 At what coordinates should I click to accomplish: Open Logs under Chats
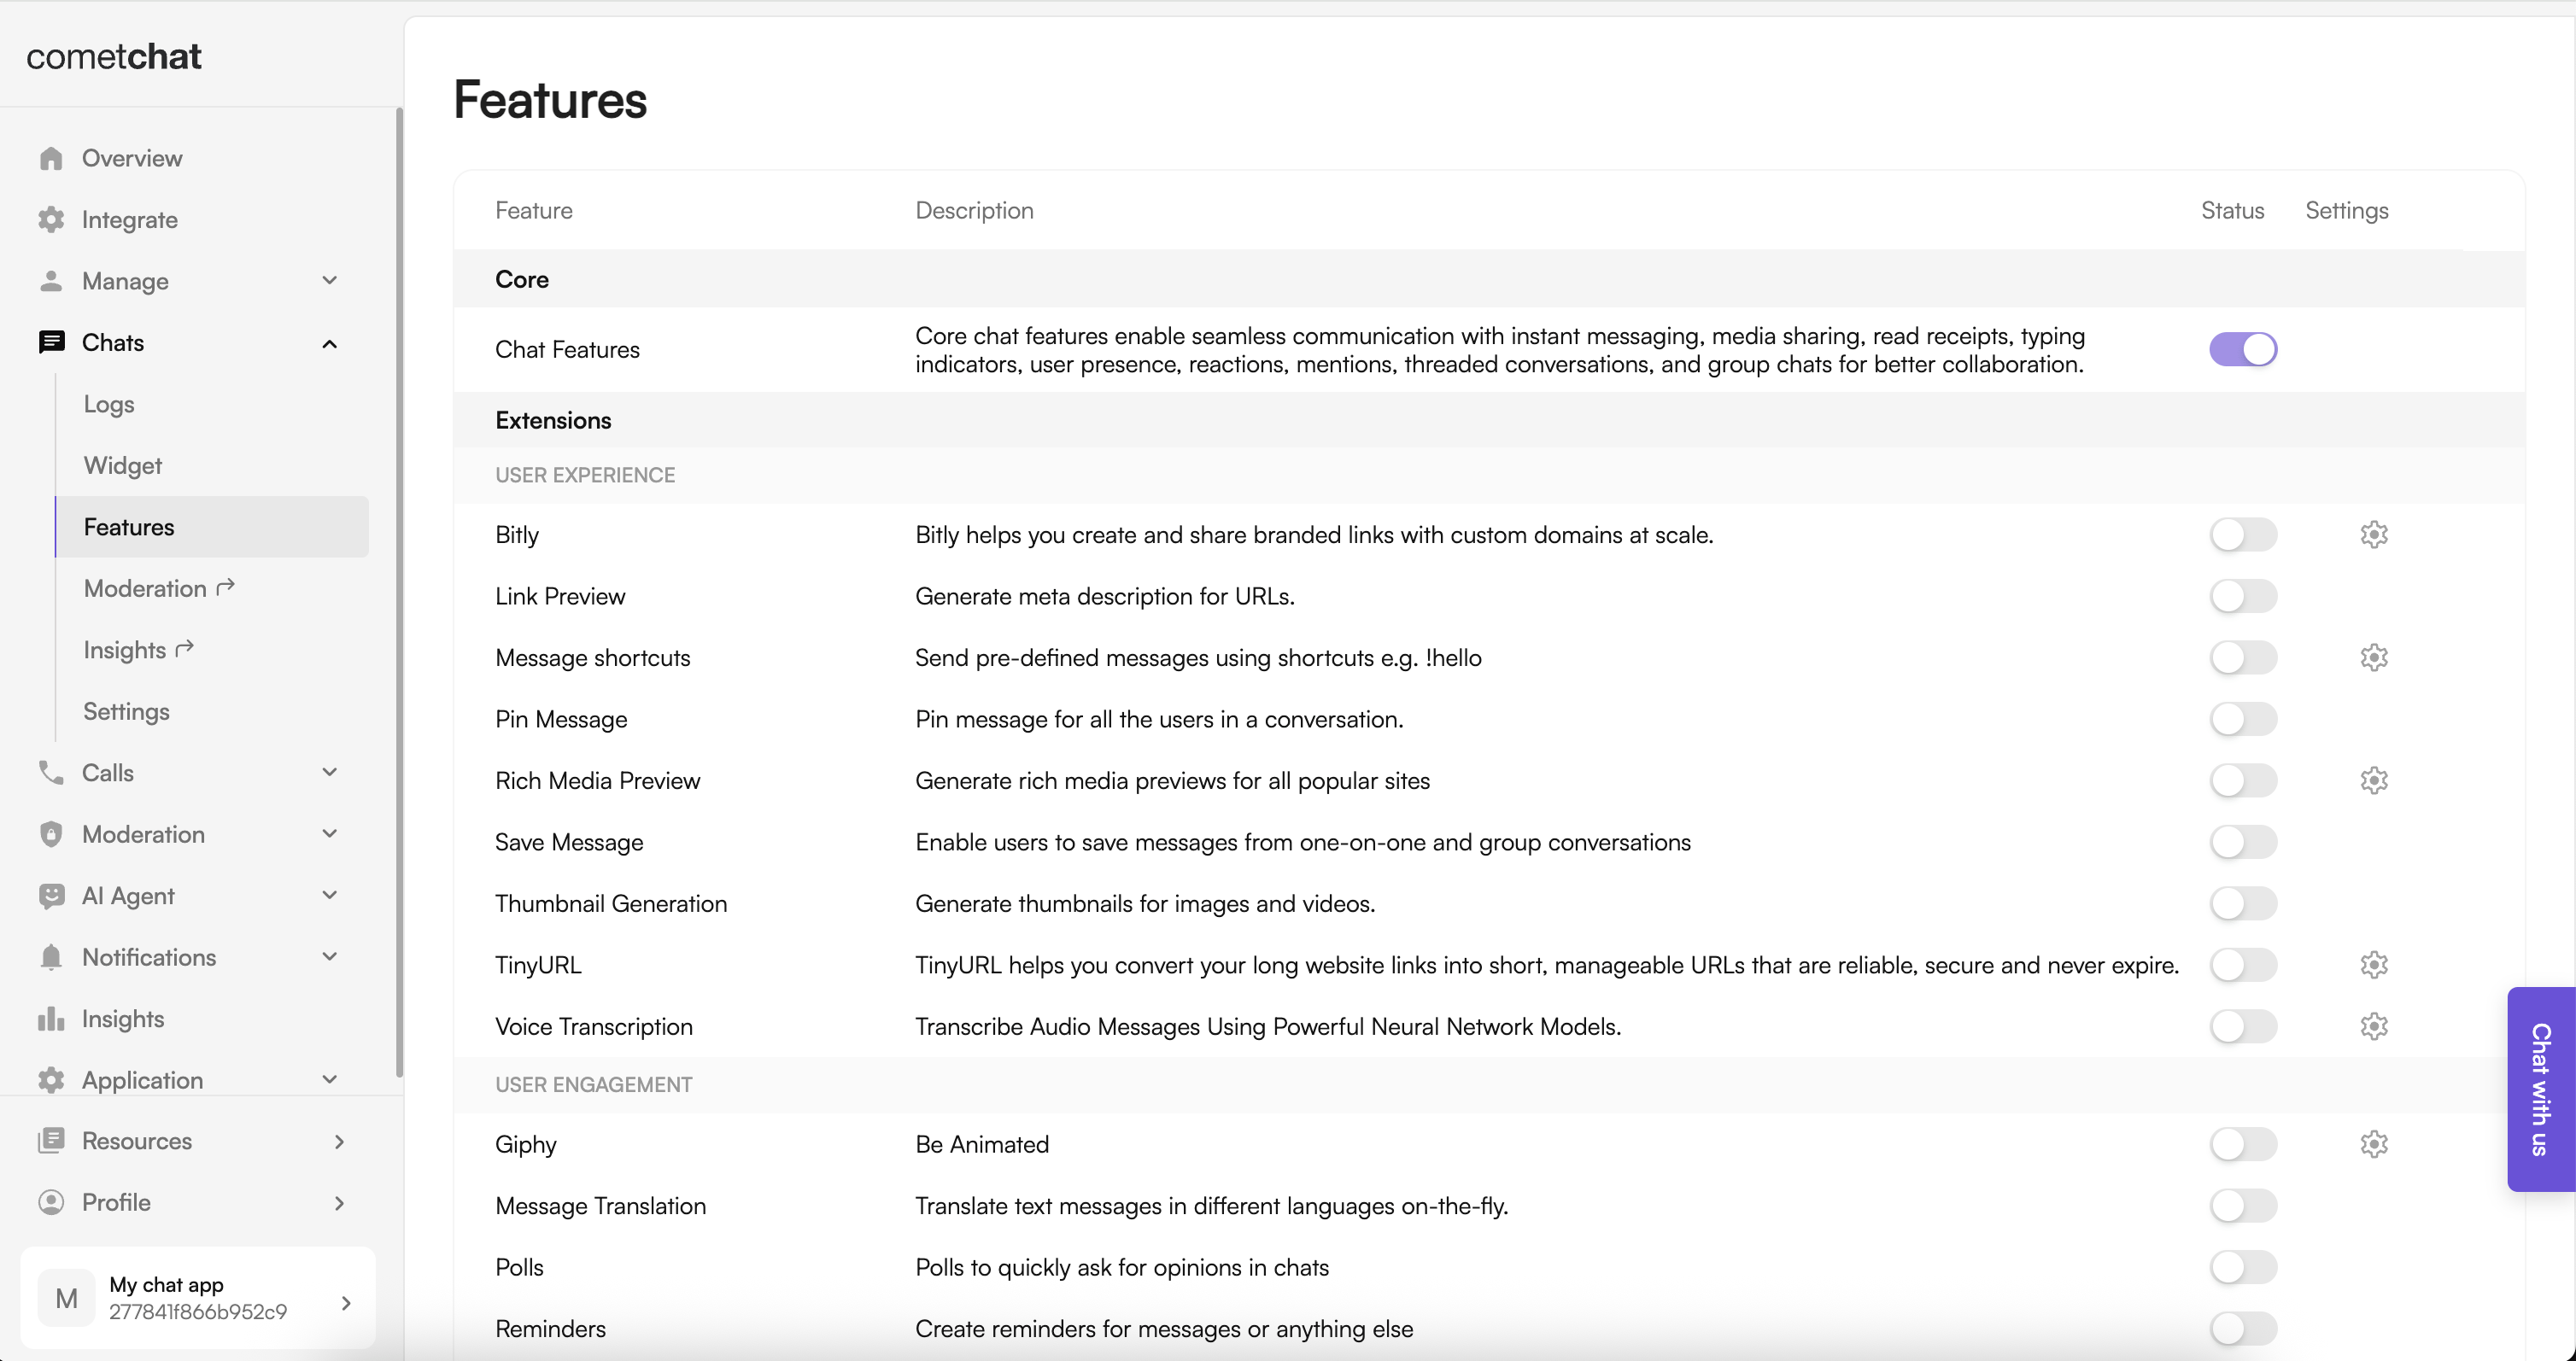pos(109,404)
